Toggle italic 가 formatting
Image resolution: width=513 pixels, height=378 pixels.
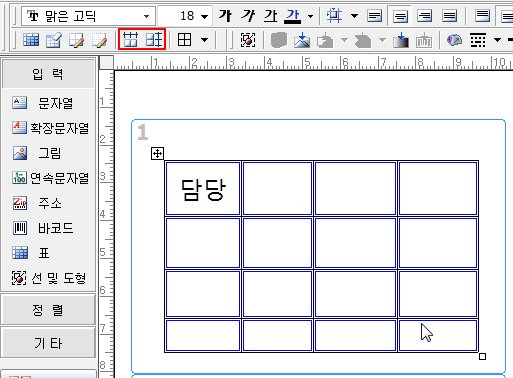coord(248,15)
